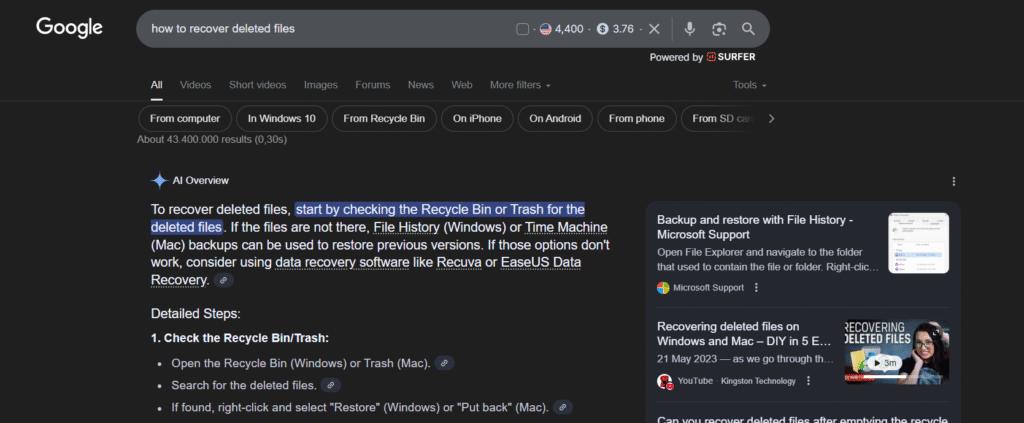Click the US flag search volume icon

click(545, 29)
